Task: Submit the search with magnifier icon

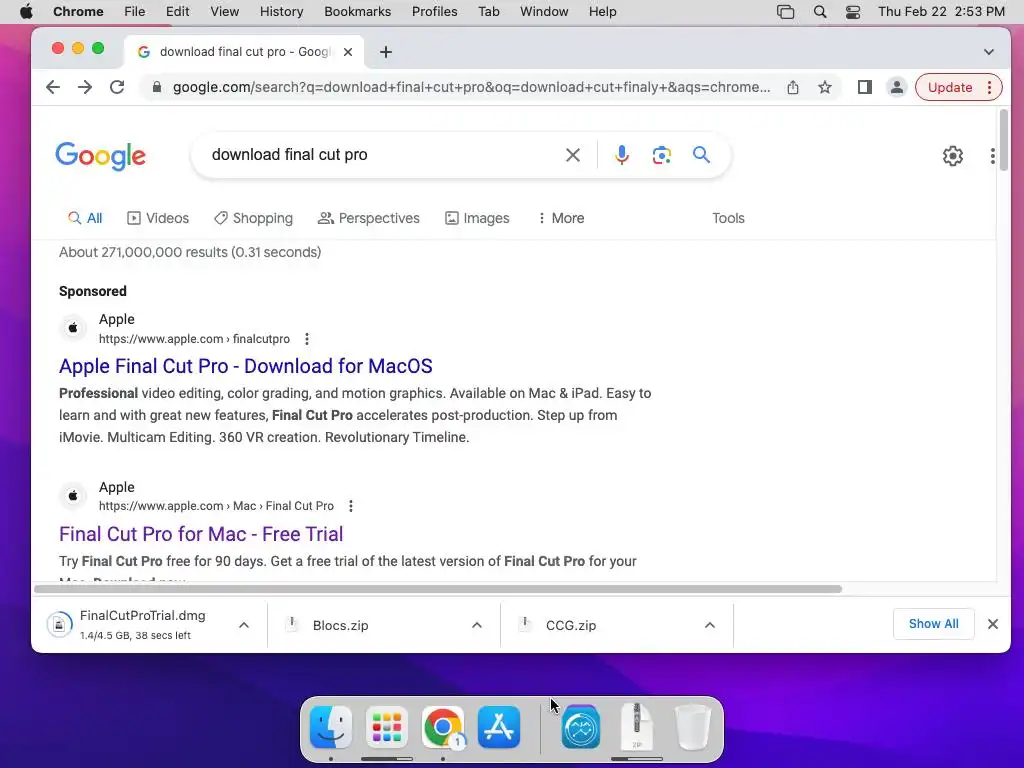Action: [x=701, y=155]
